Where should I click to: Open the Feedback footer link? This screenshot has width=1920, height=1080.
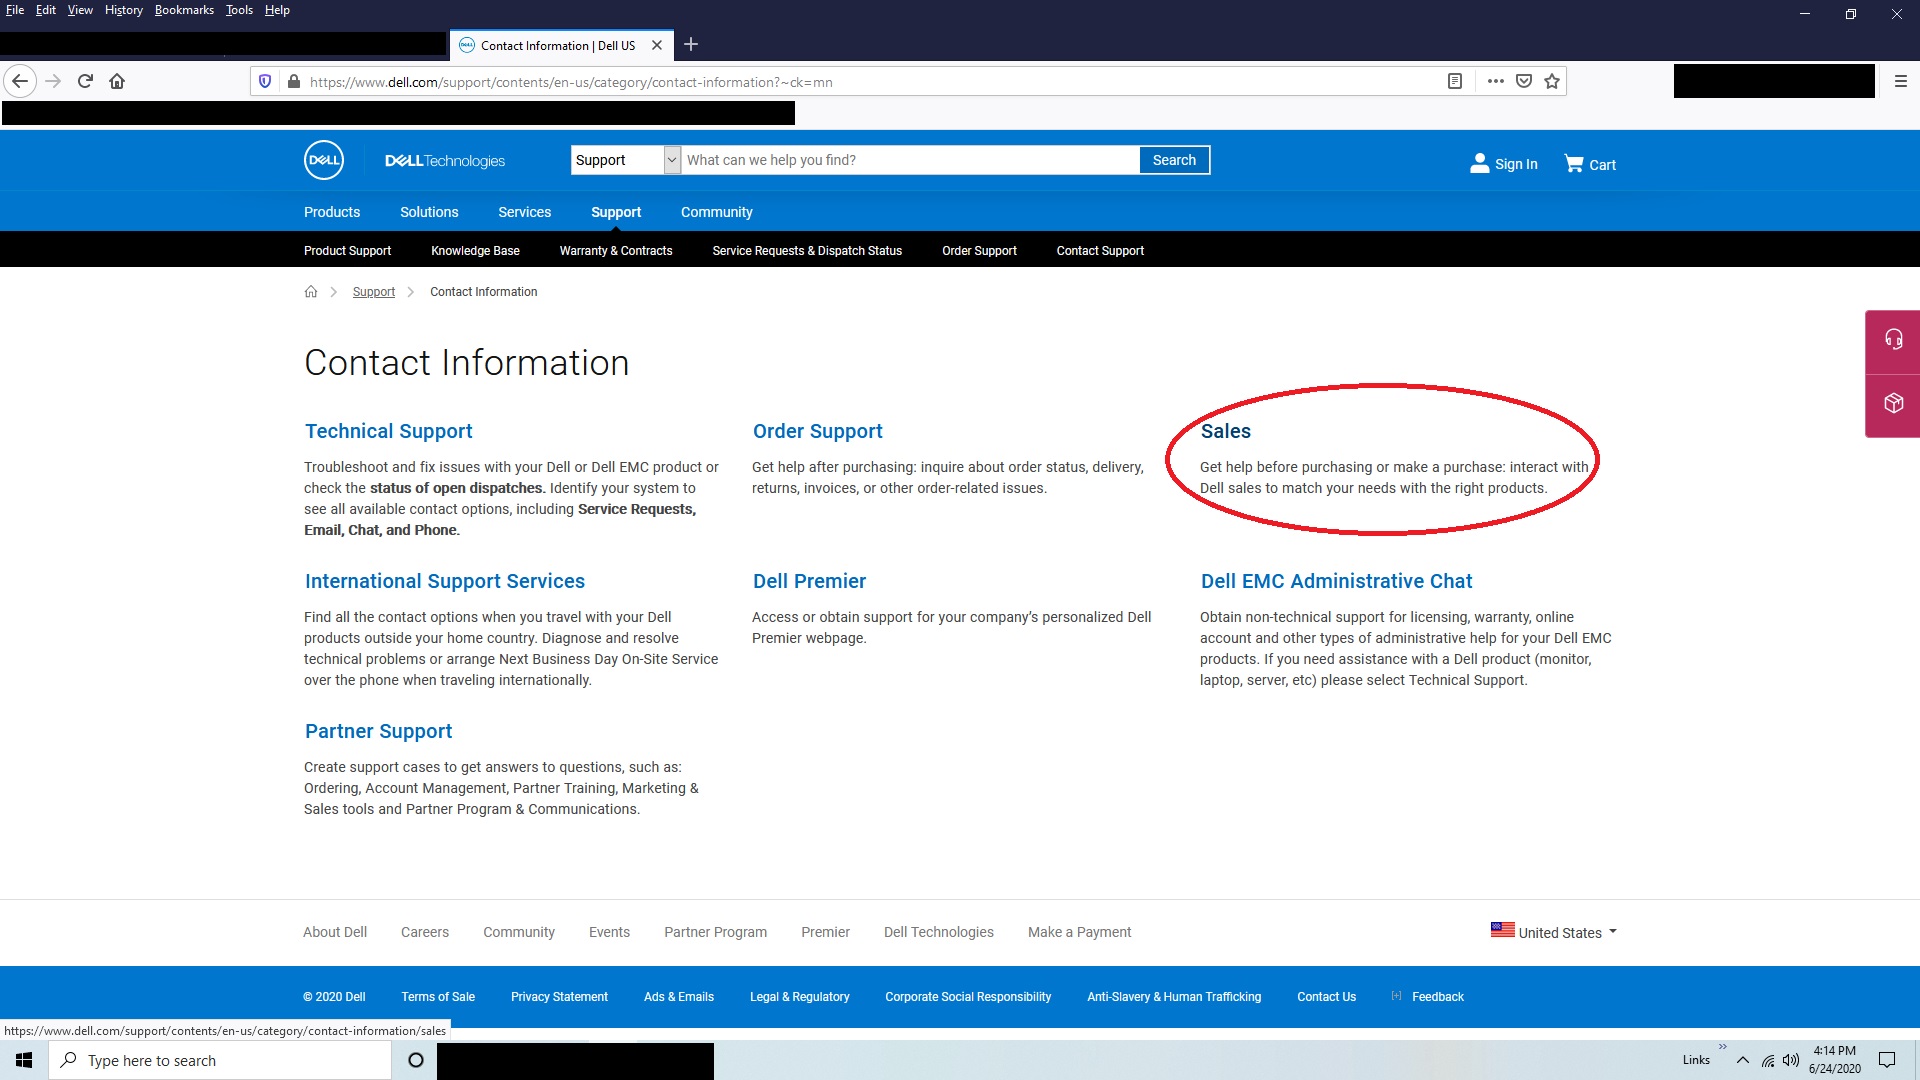[x=1437, y=997]
